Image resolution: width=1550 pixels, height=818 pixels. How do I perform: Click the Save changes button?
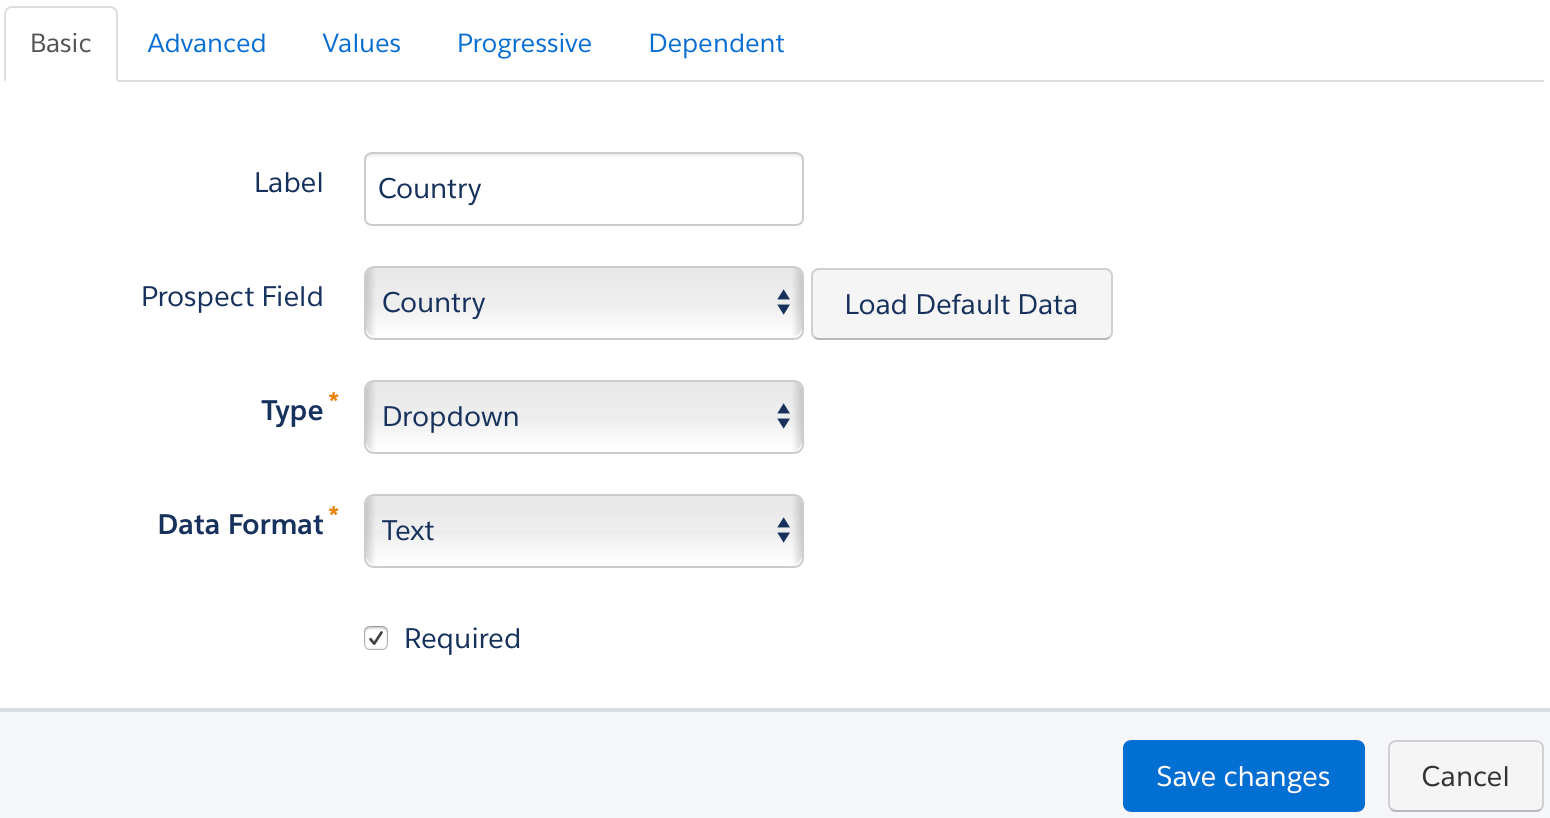pos(1243,775)
